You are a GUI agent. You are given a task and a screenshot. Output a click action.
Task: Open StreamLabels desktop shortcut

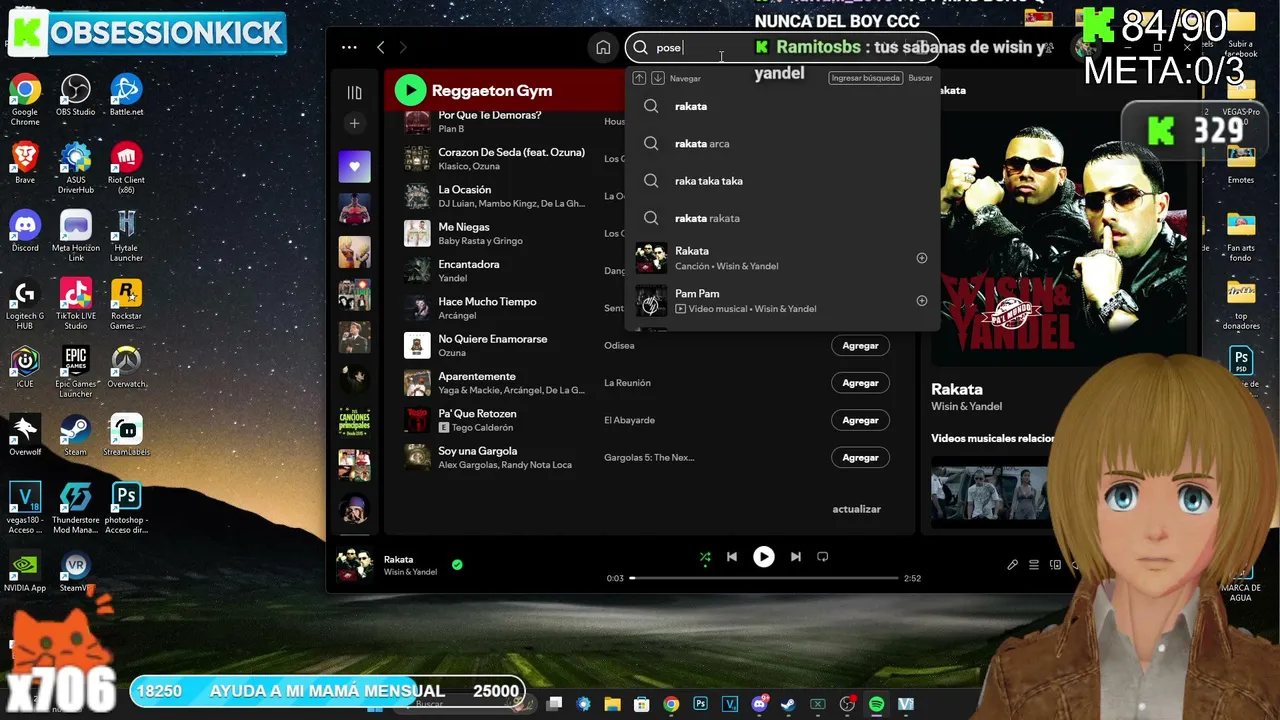pos(126,435)
